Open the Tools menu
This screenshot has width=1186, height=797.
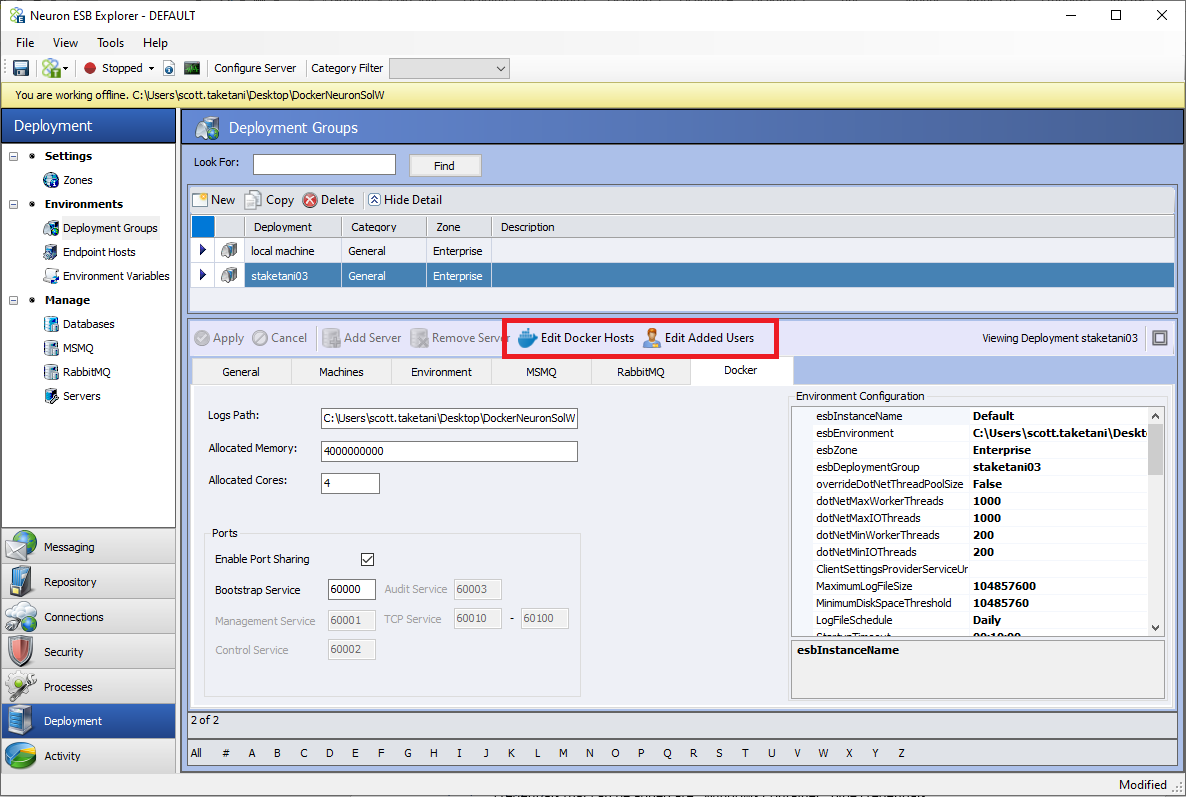point(110,43)
